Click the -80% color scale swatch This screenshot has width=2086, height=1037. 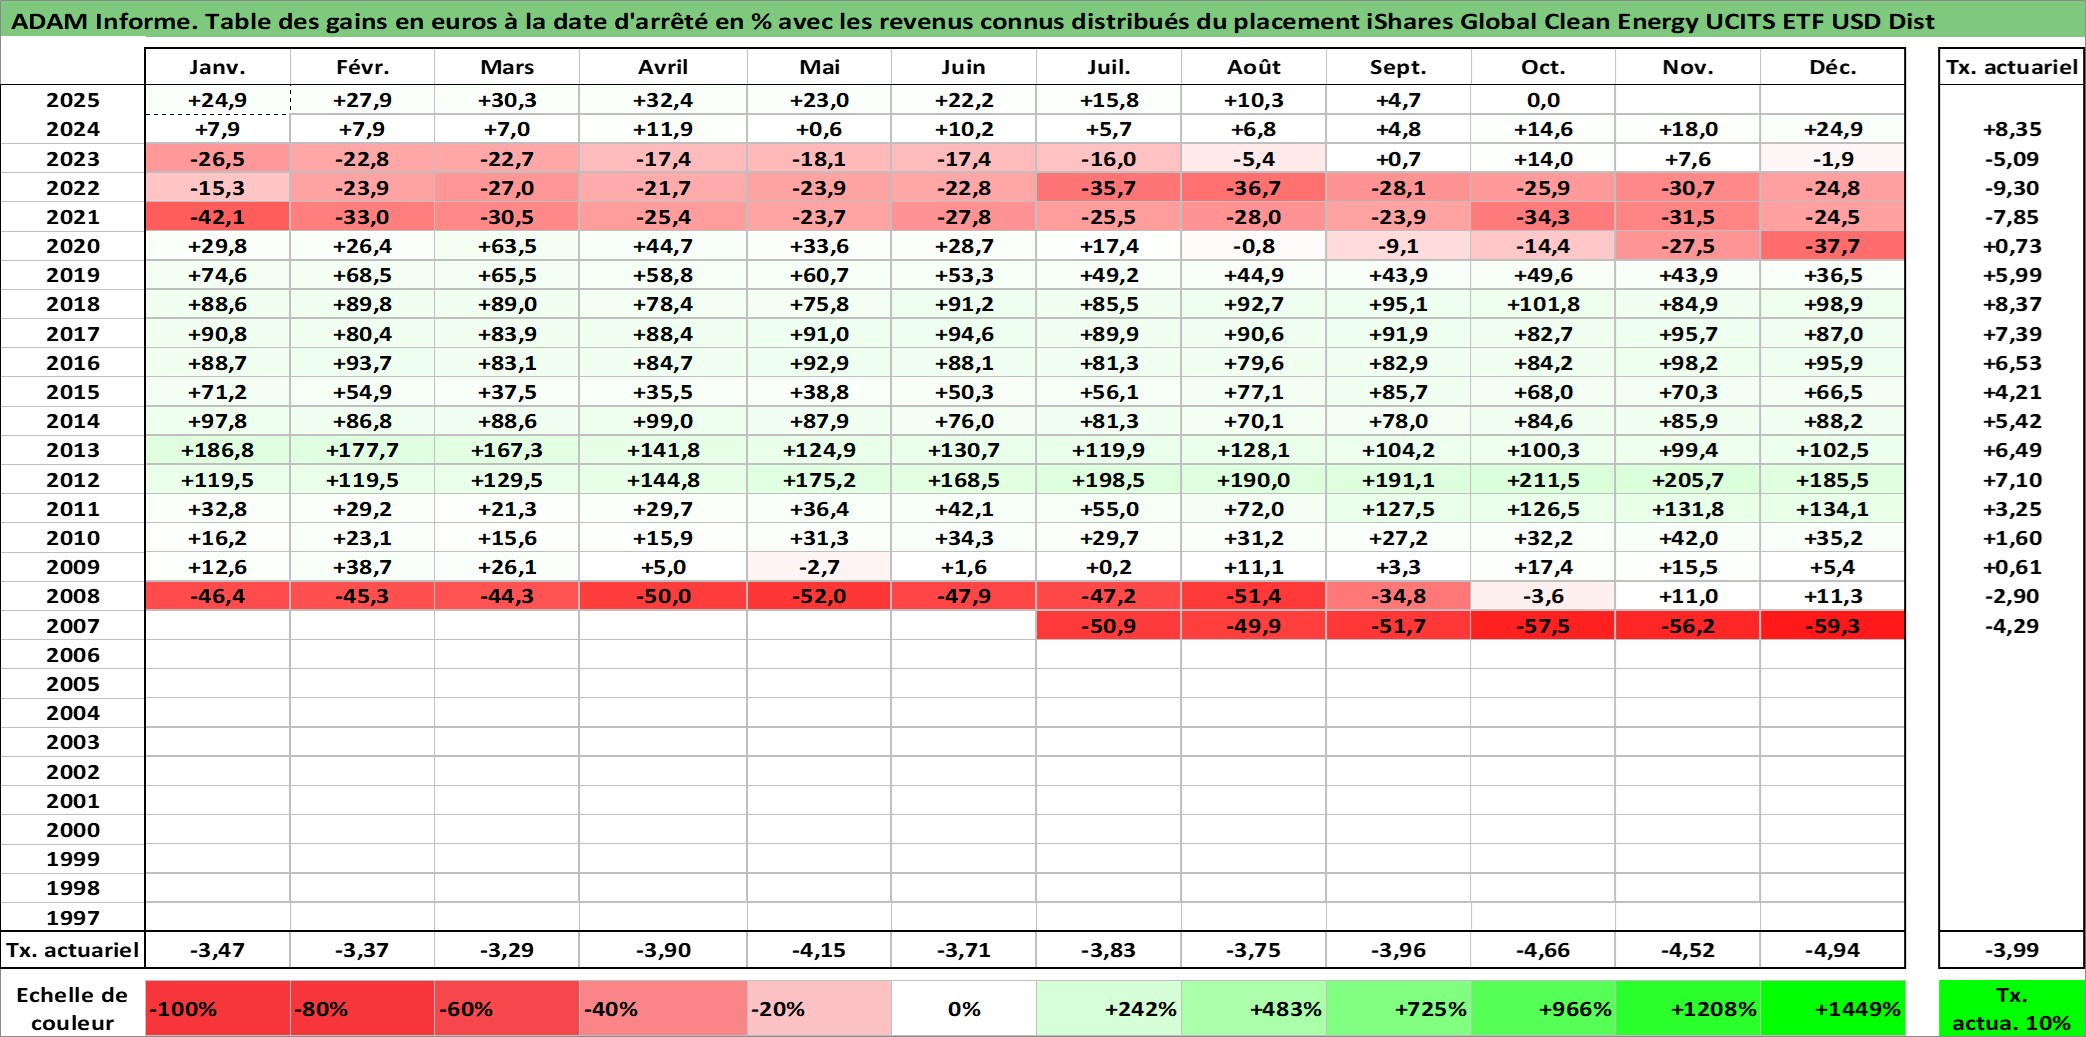click(x=362, y=1008)
